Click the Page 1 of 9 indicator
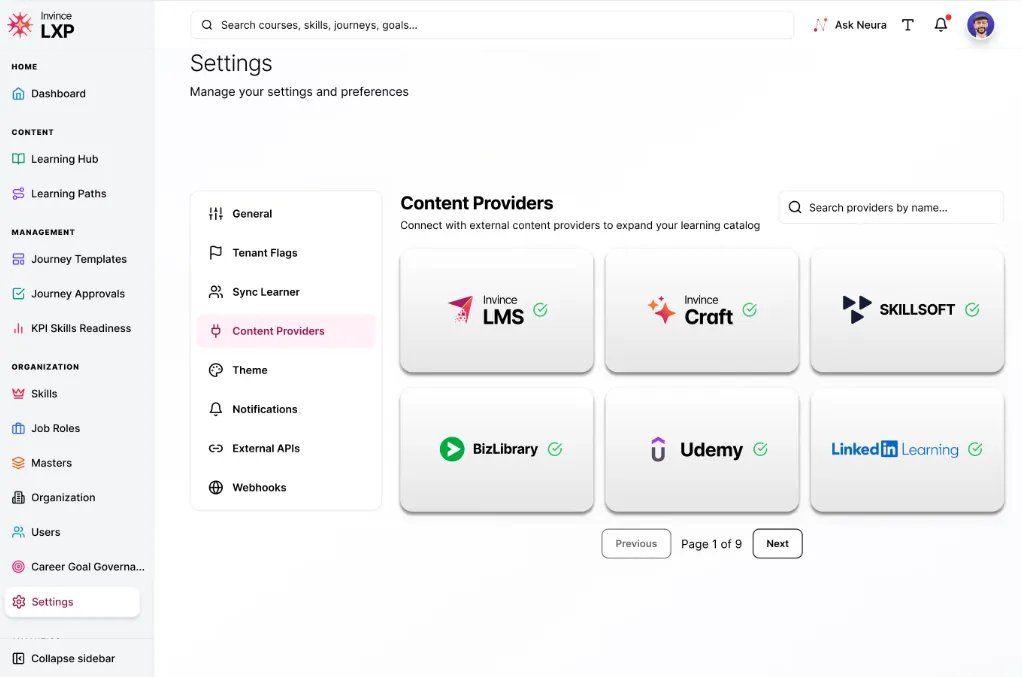 [x=711, y=543]
